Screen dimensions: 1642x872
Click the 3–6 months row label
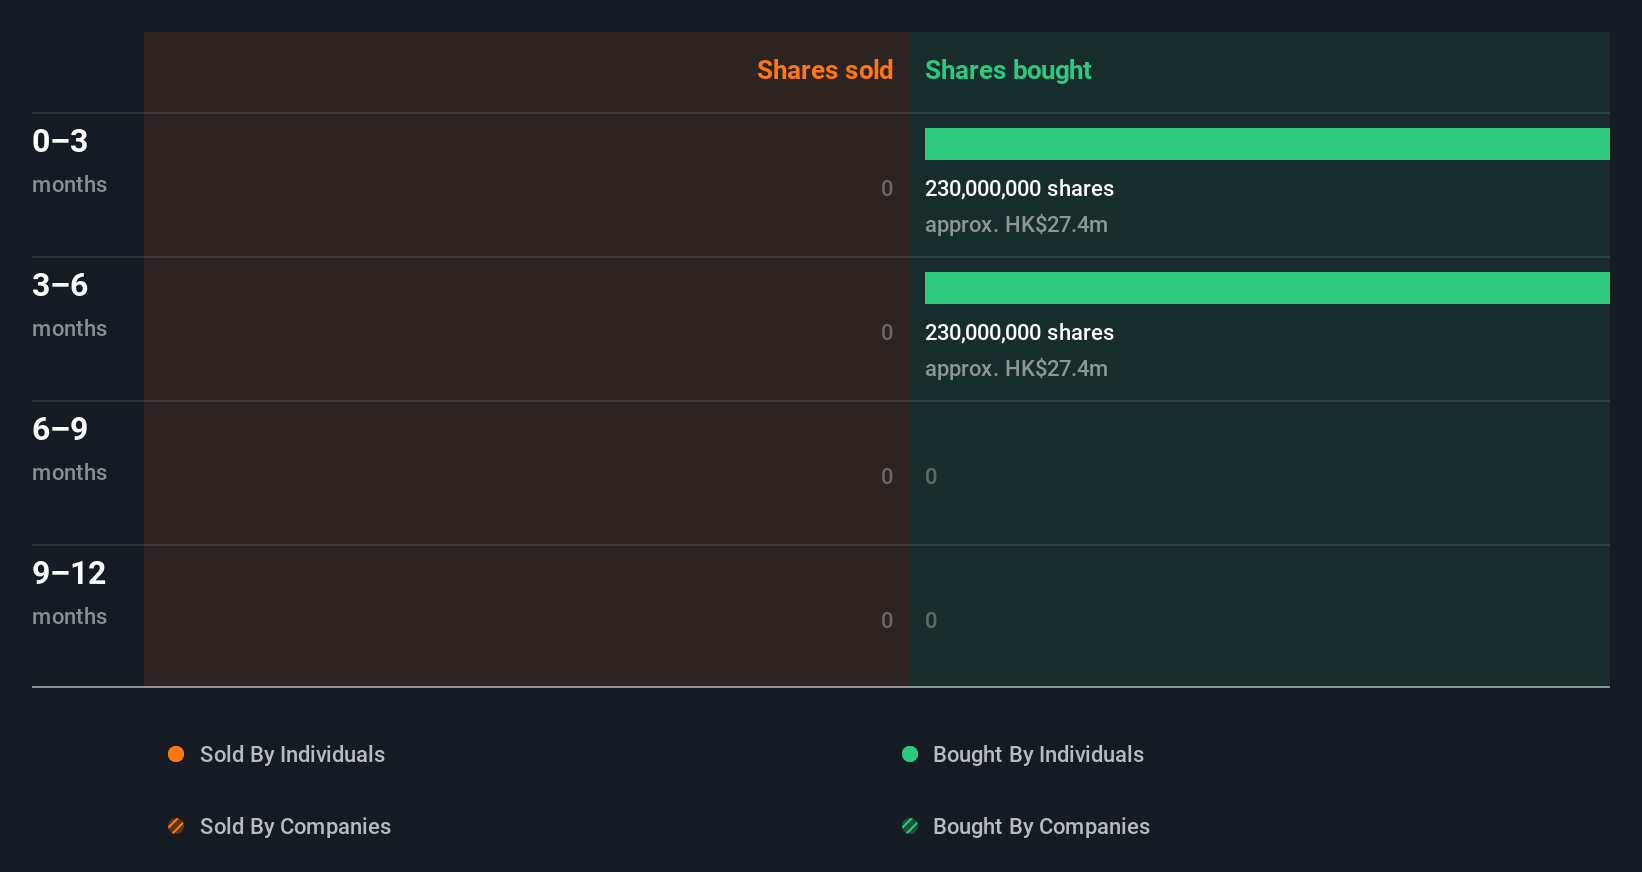click(x=68, y=304)
